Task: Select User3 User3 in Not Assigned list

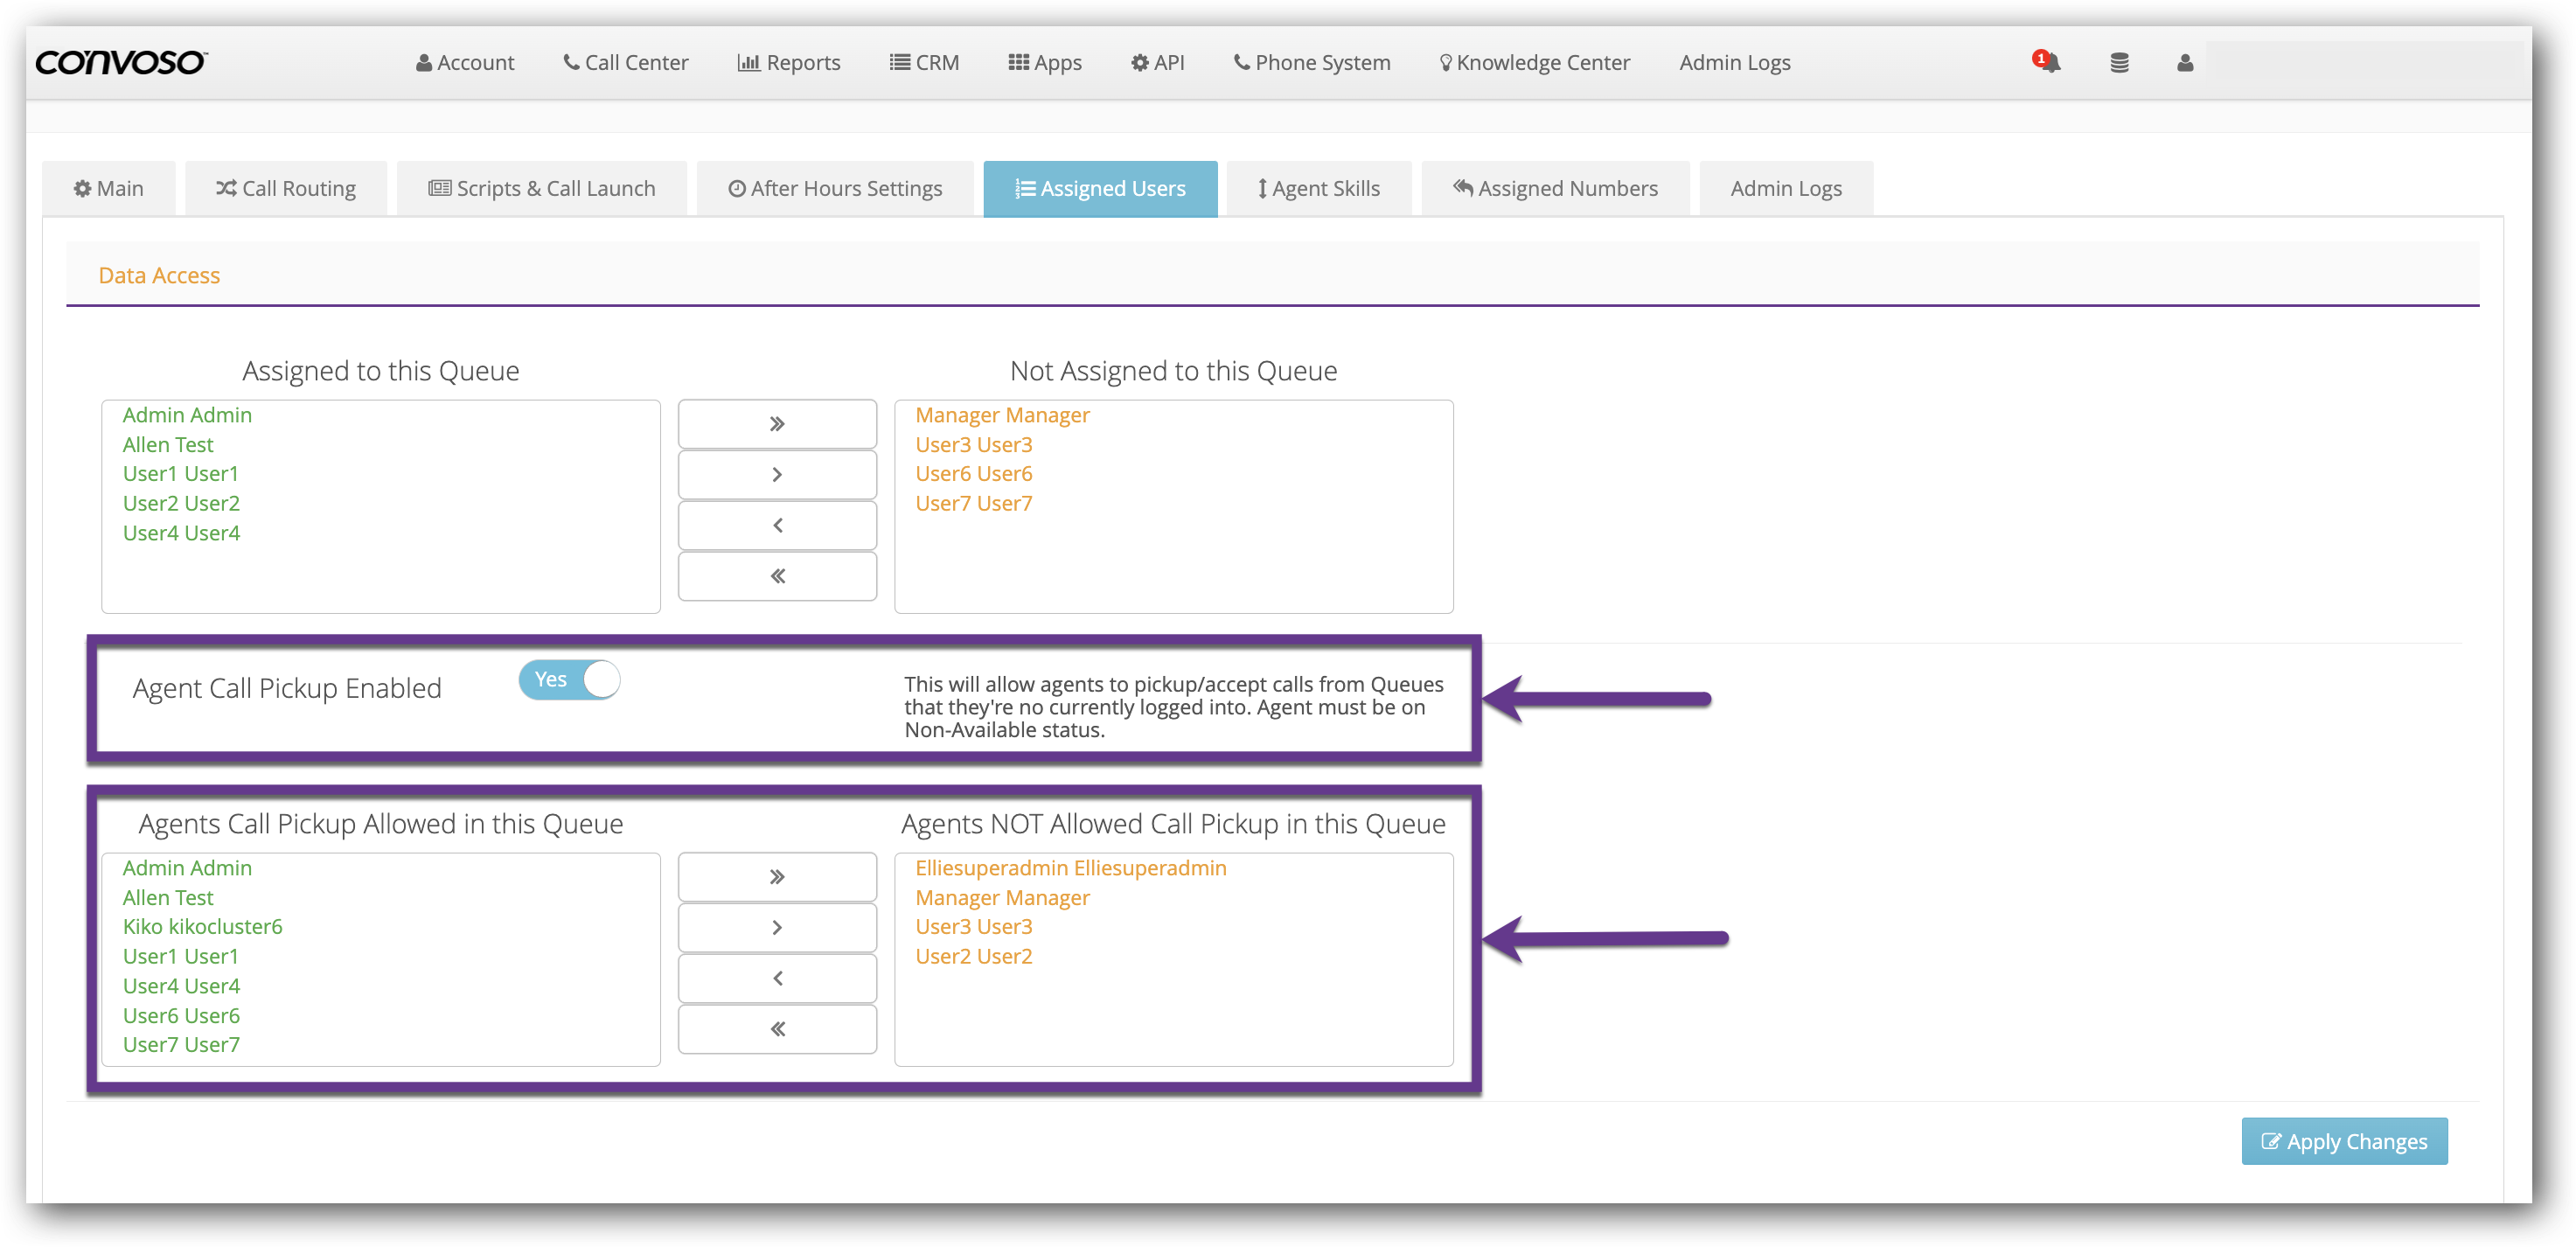Action: 973,445
